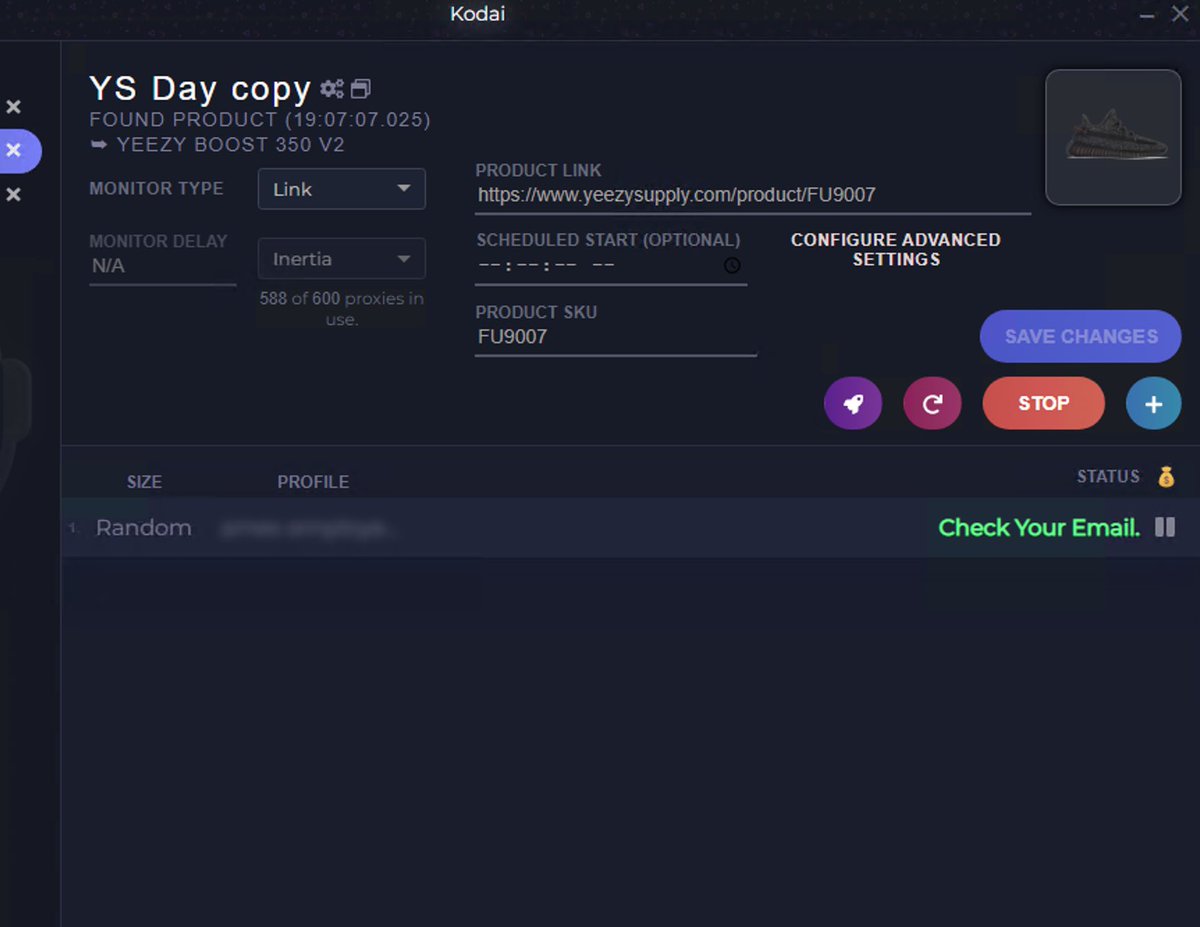Click the Yeezy shoe product thumbnail
Image resolution: width=1200 pixels, height=927 pixels.
click(x=1114, y=137)
